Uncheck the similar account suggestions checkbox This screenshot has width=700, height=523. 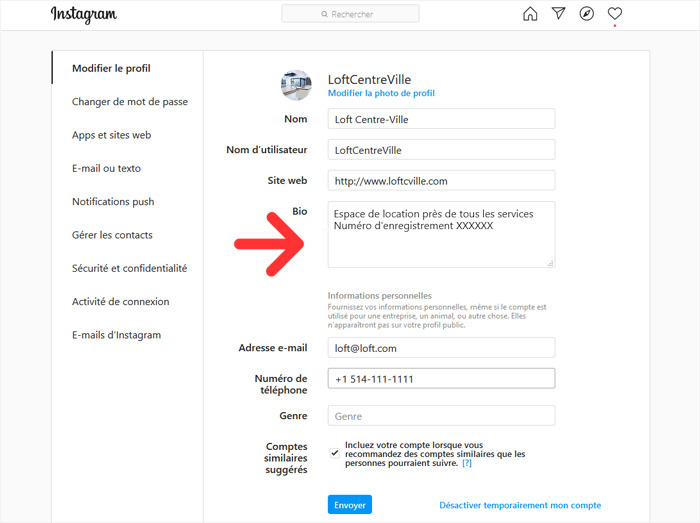pos(334,453)
